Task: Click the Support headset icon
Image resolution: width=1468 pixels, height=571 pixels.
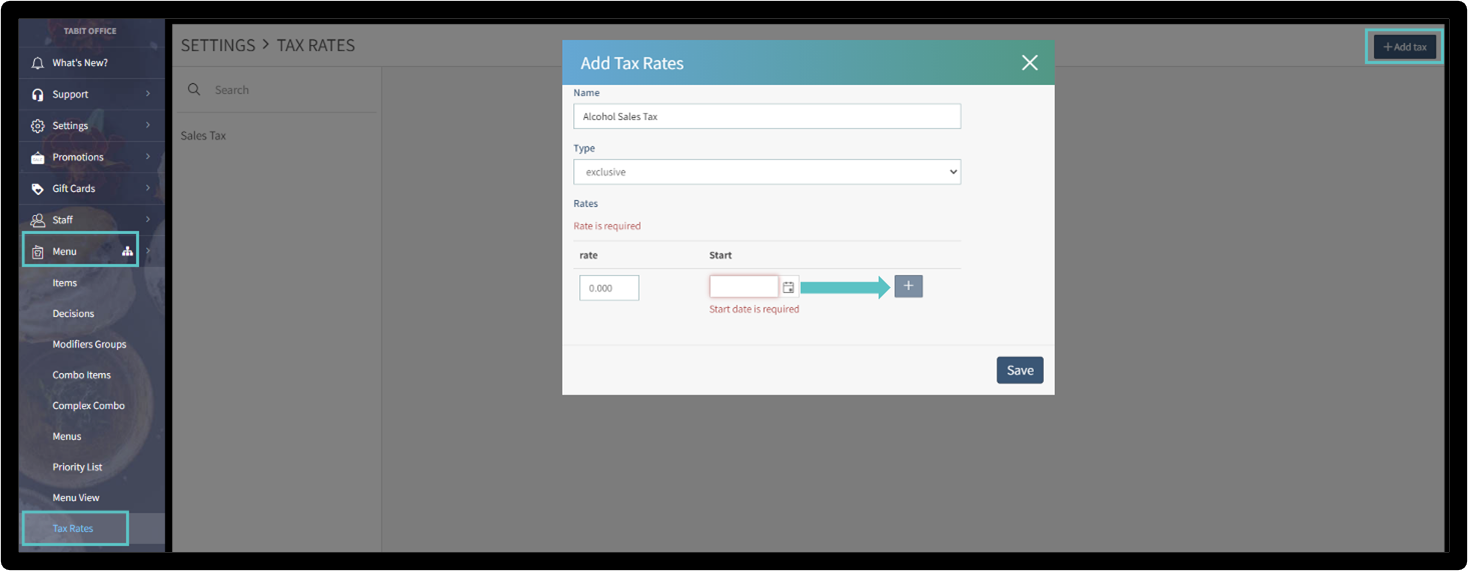Action: point(38,95)
